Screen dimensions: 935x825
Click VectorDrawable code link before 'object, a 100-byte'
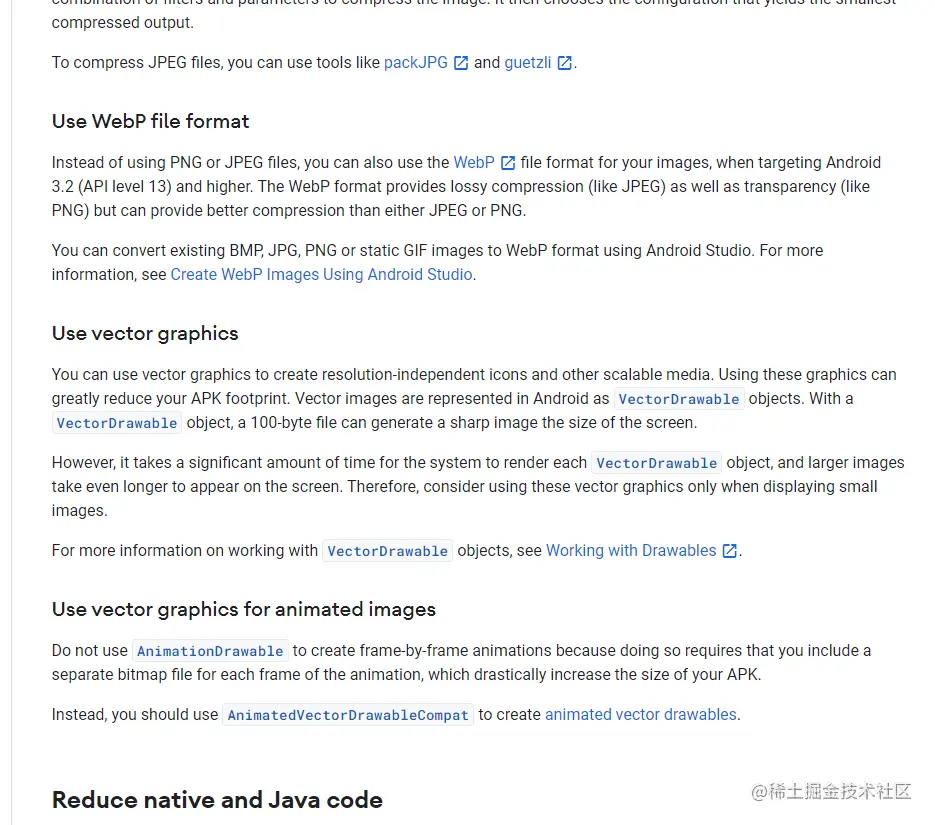(117, 423)
